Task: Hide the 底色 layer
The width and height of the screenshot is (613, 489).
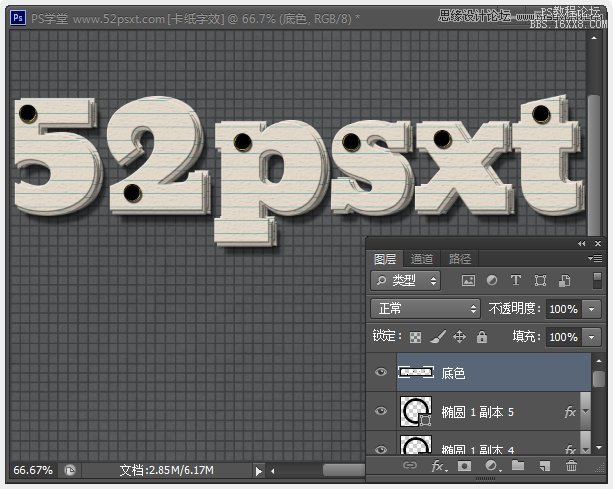Action: tap(381, 372)
